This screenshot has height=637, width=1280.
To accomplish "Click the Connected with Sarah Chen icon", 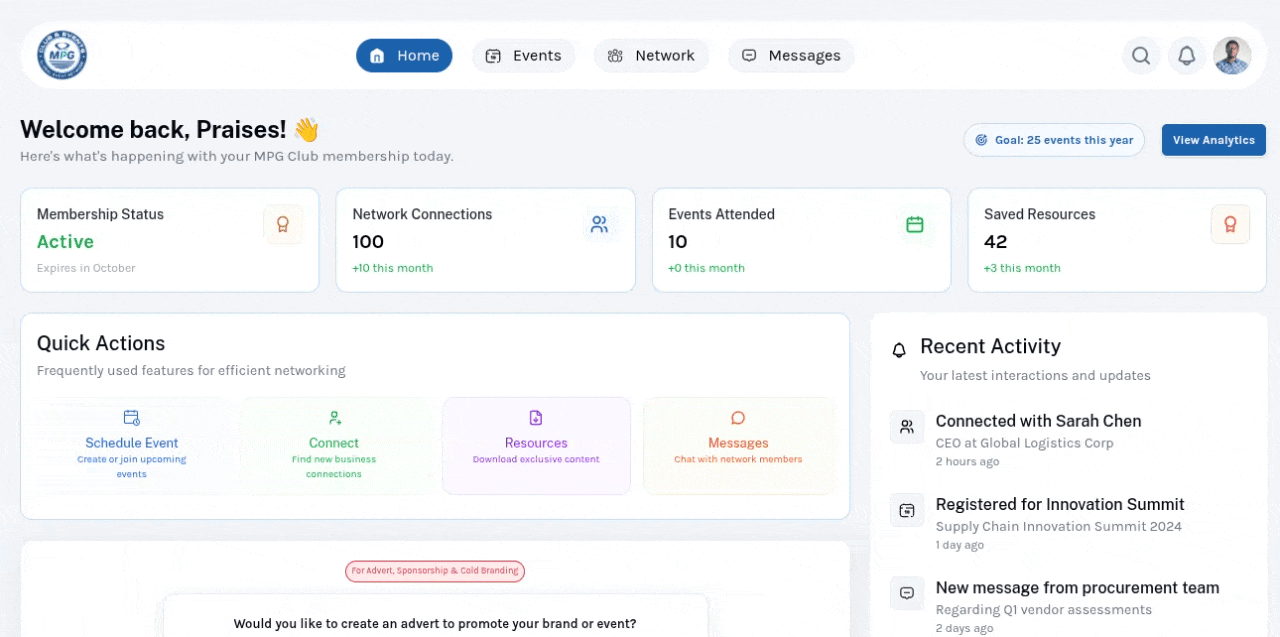I will pos(907,427).
